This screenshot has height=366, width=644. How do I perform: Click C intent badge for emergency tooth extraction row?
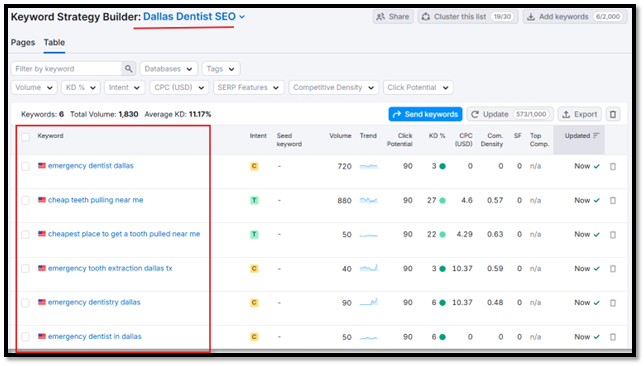coord(254,269)
